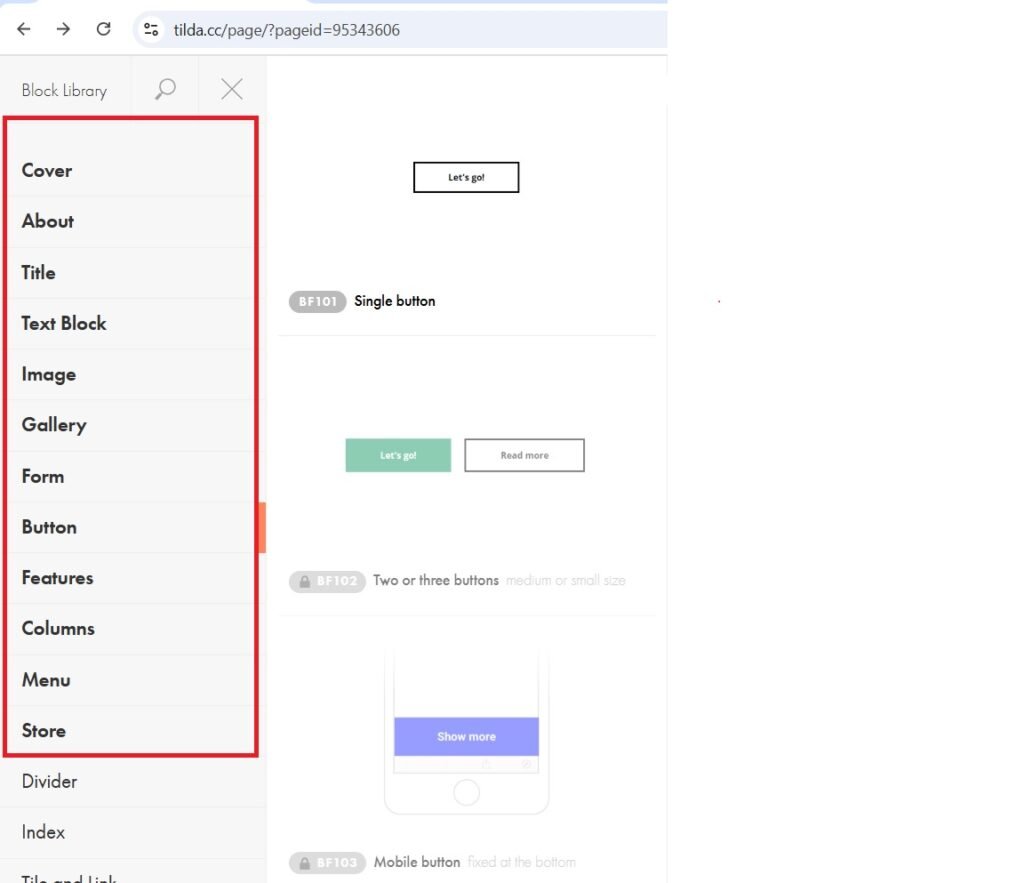Open the Form category

point(43,476)
